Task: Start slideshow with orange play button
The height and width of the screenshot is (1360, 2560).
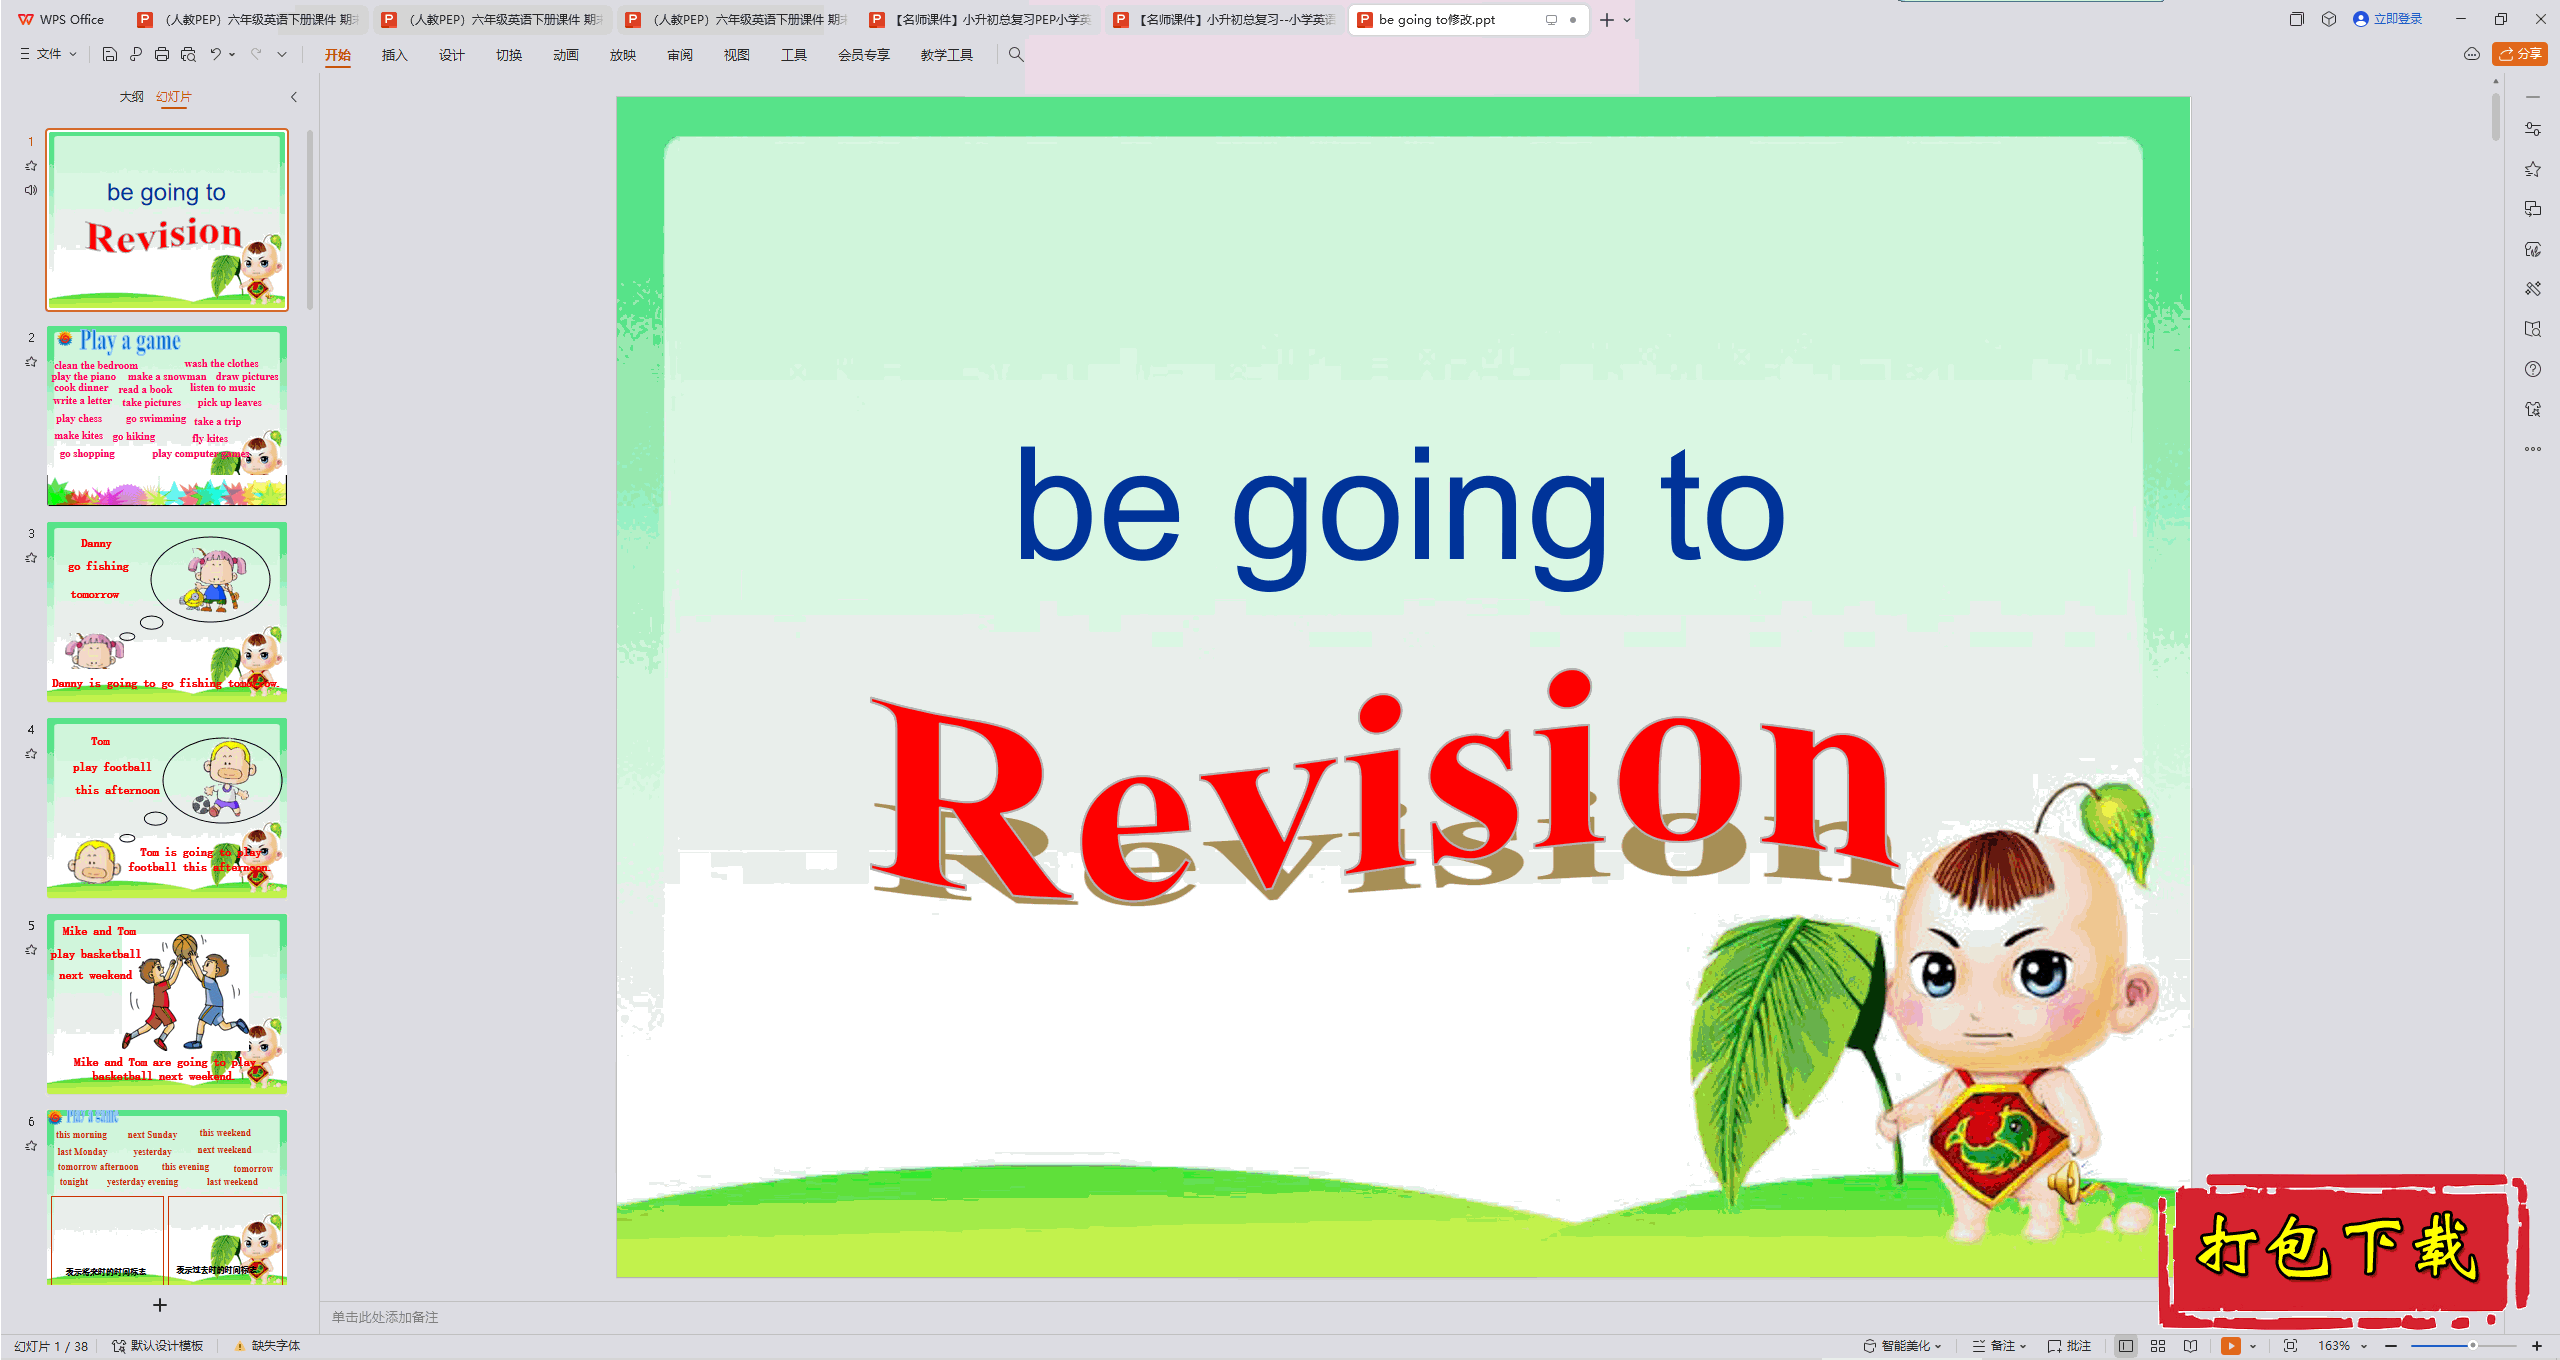Action: click(x=2231, y=1346)
